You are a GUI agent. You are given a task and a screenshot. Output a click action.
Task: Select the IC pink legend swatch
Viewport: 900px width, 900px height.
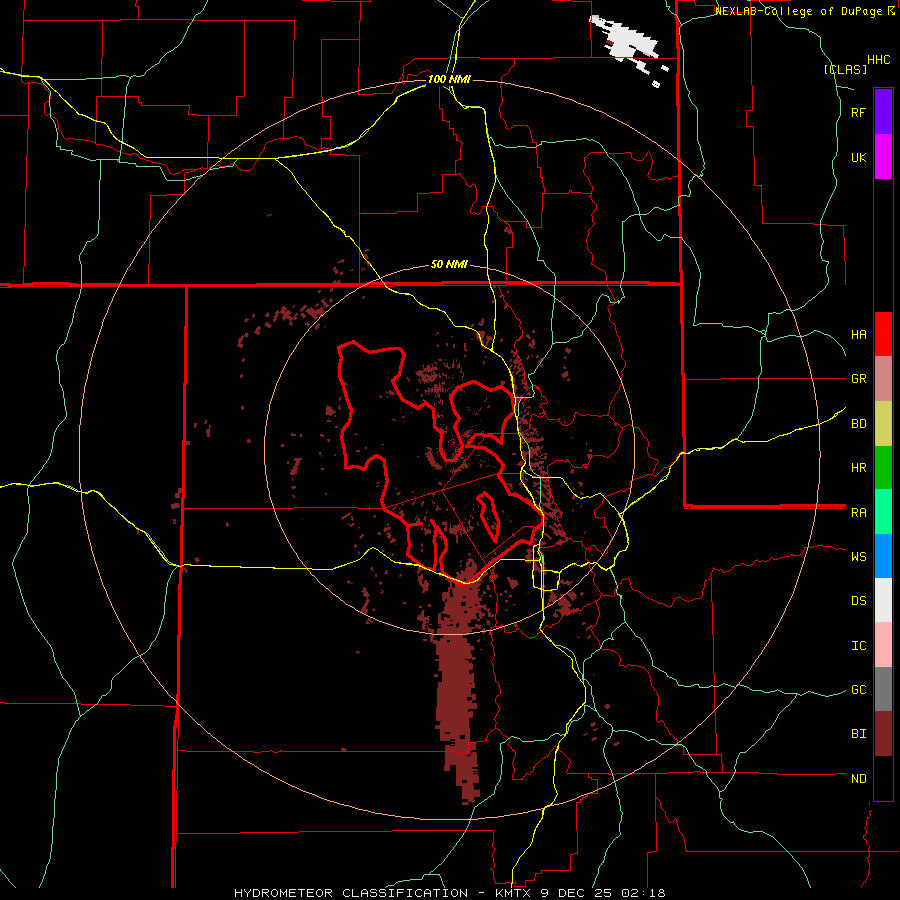point(883,645)
